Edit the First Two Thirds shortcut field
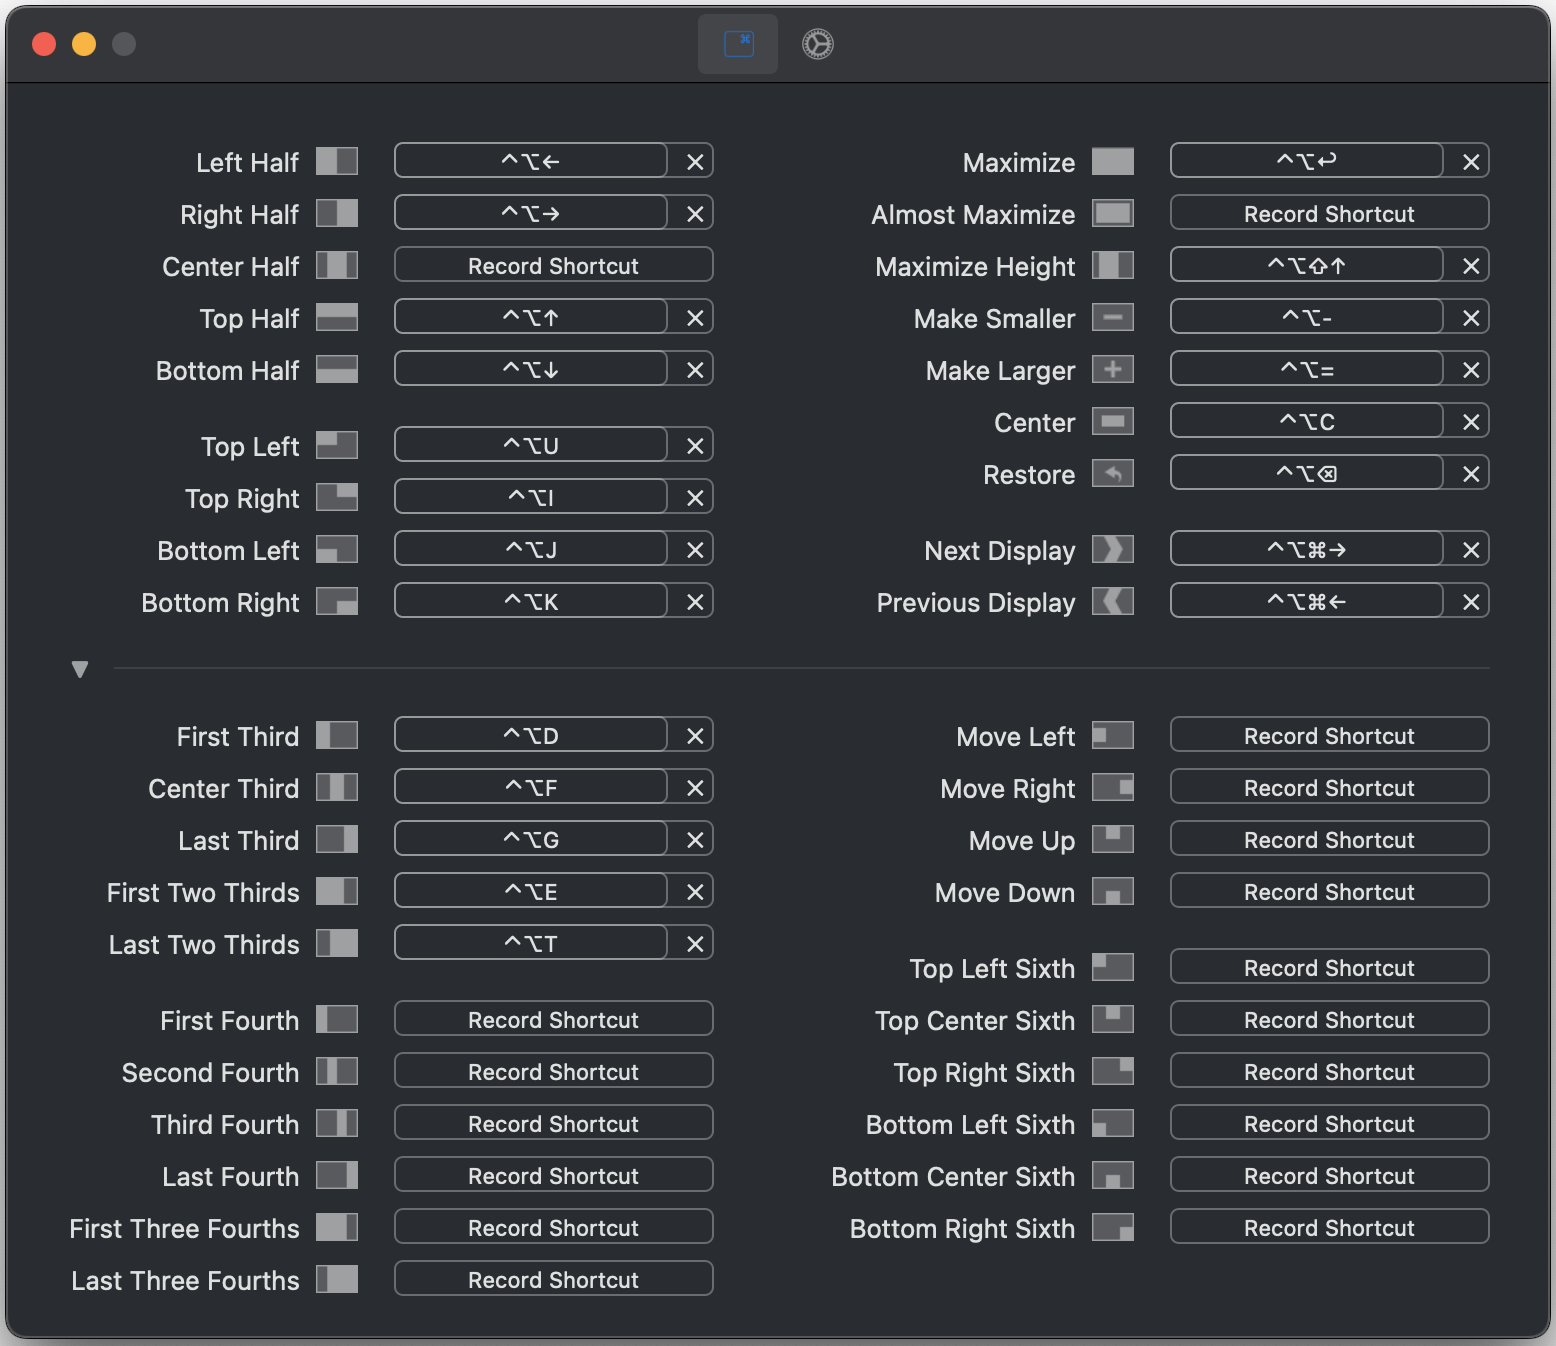1556x1346 pixels. coord(531,891)
